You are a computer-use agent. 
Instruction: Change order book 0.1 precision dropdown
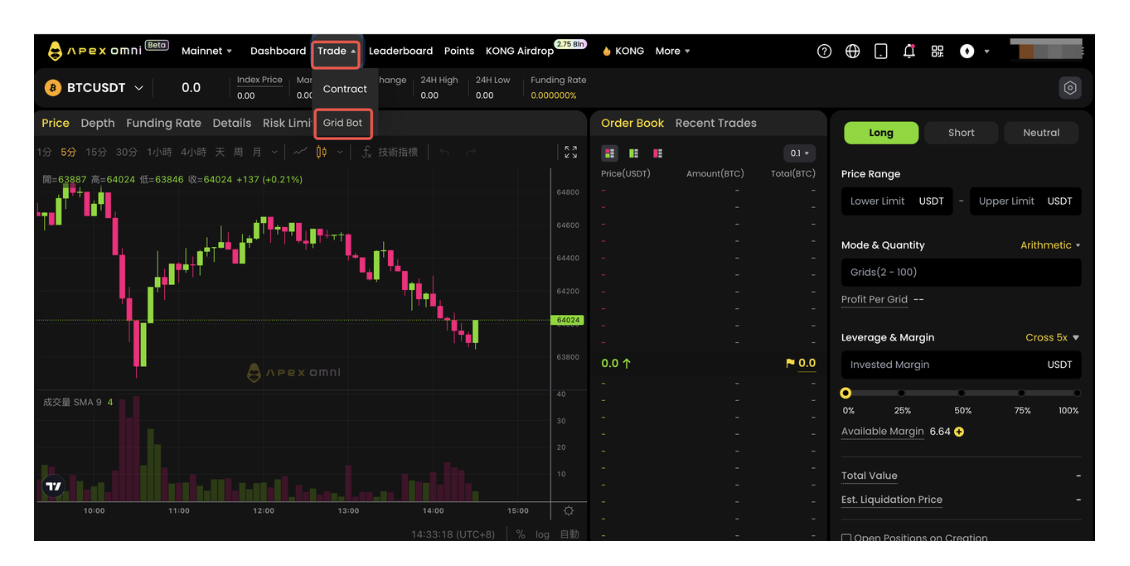coord(799,154)
